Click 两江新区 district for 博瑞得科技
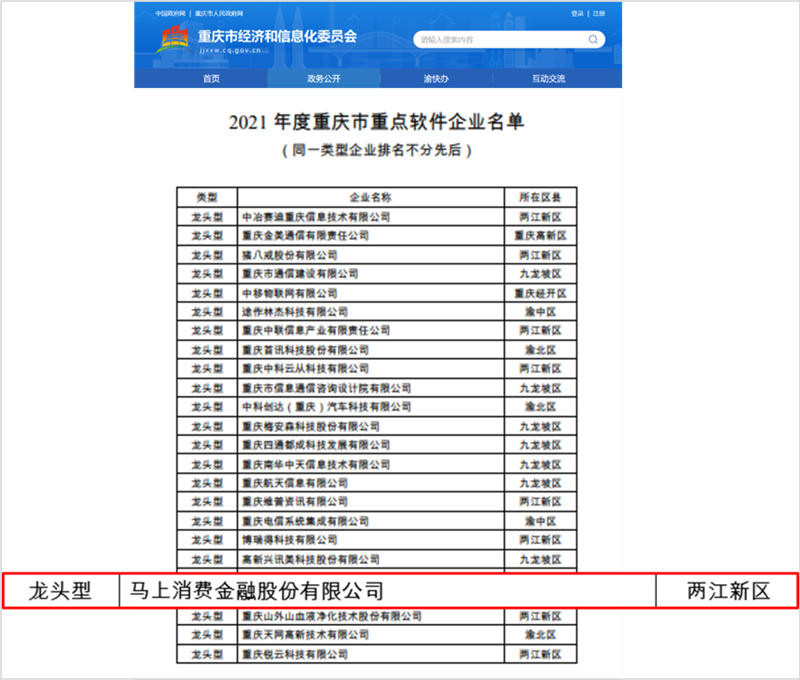Image resolution: width=800 pixels, height=680 pixels. (540, 540)
